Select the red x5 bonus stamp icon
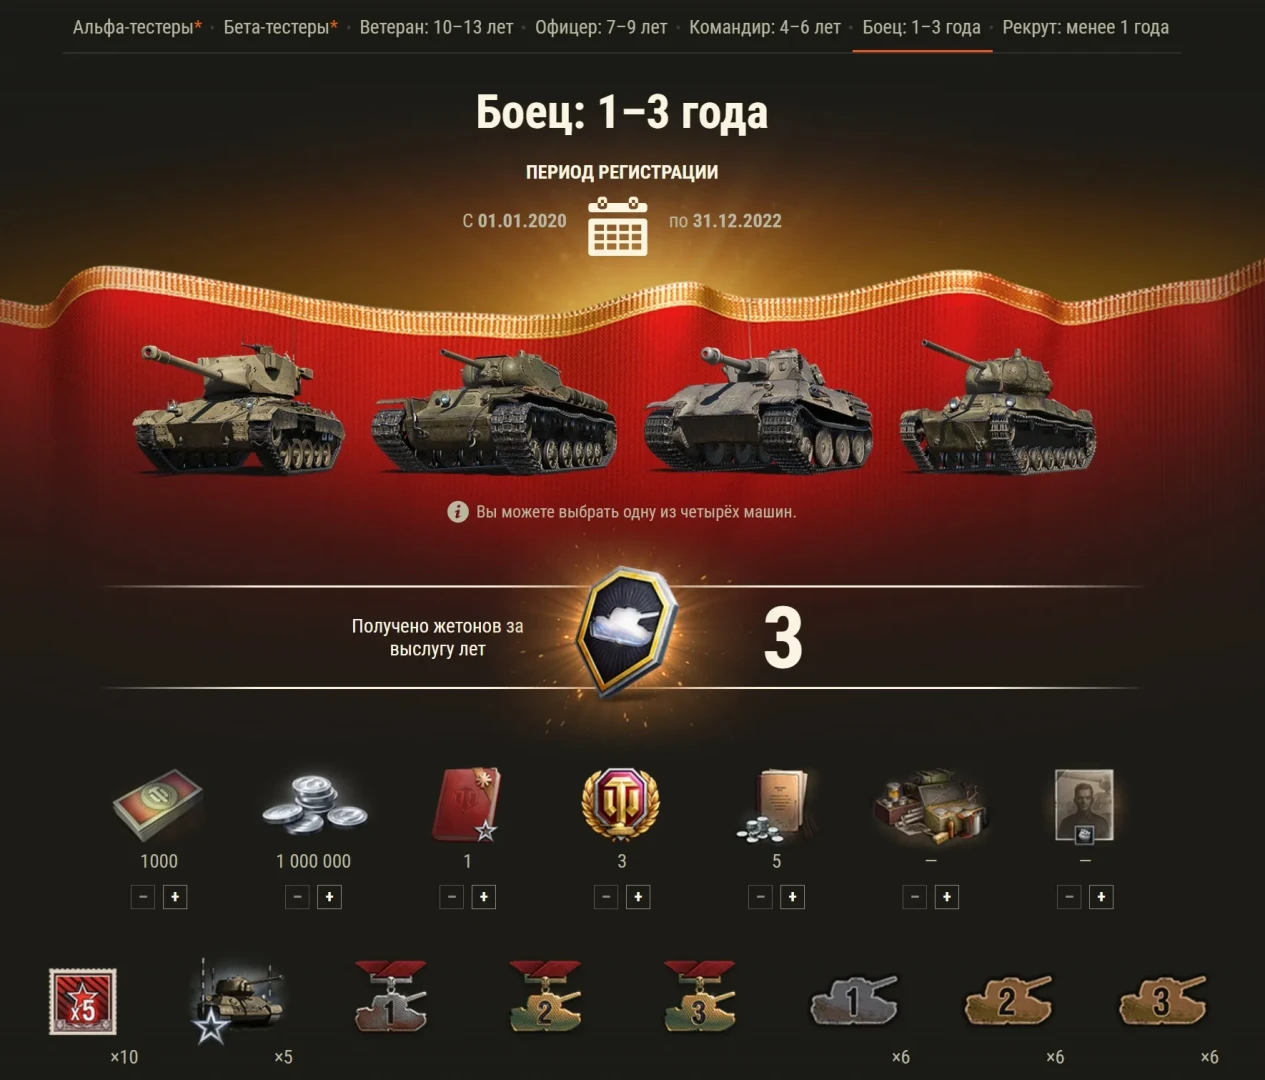 (83, 1001)
